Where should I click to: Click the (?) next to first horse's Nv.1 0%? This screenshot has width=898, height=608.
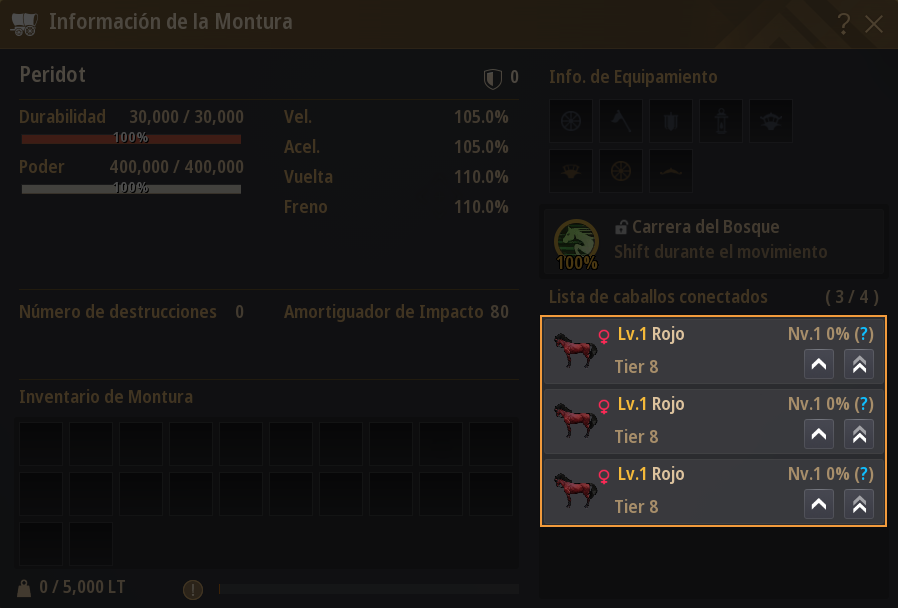pos(864,334)
